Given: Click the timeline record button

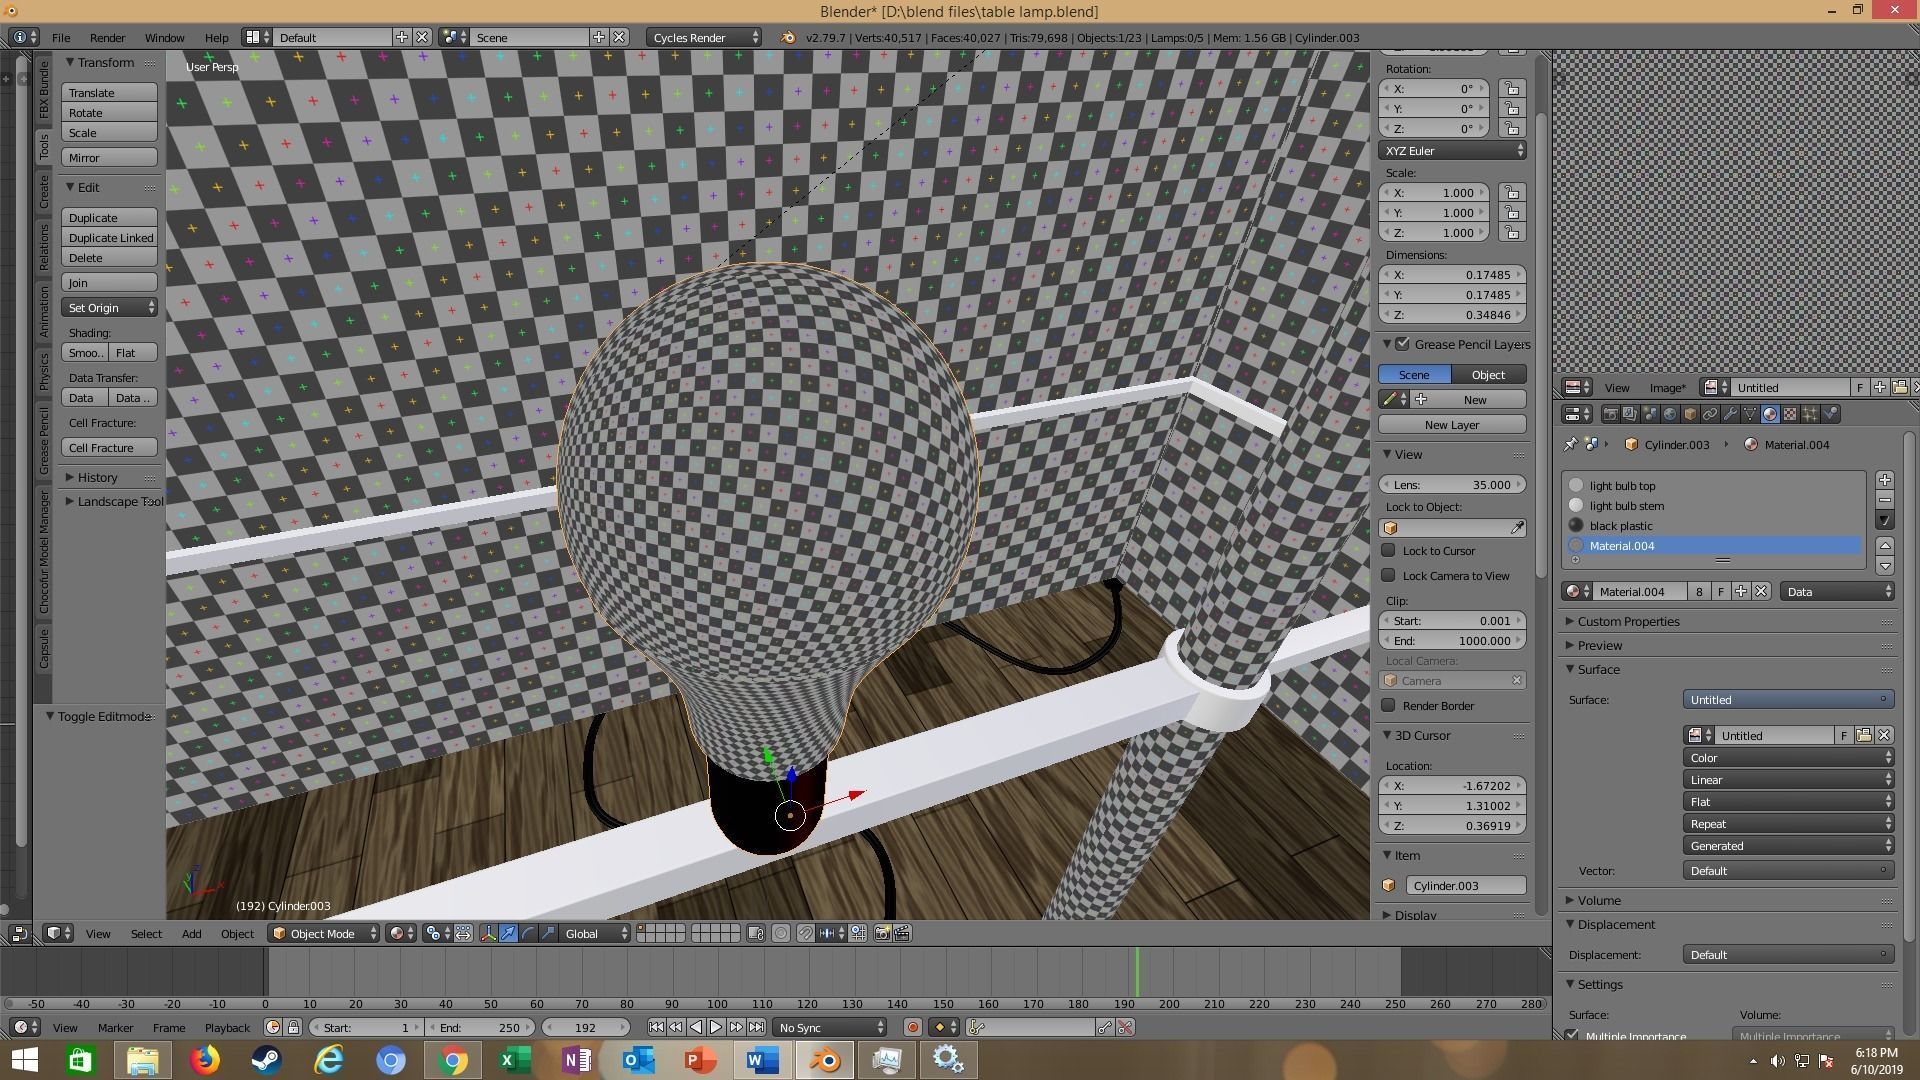Looking at the screenshot, I should 912,1027.
